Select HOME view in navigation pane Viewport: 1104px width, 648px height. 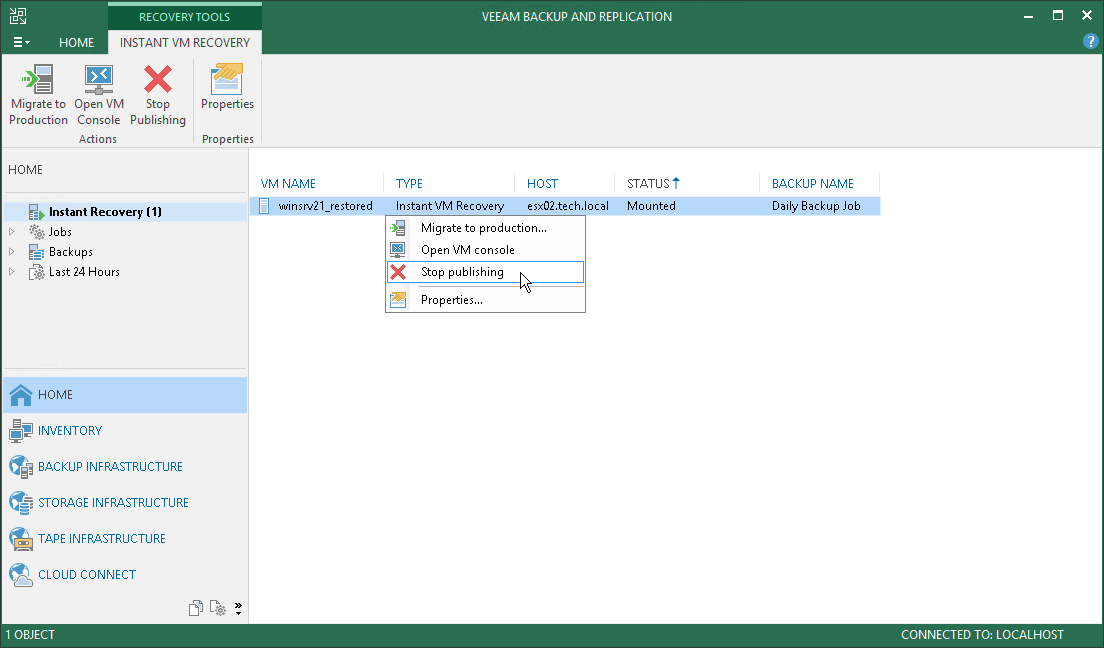coord(125,395)
